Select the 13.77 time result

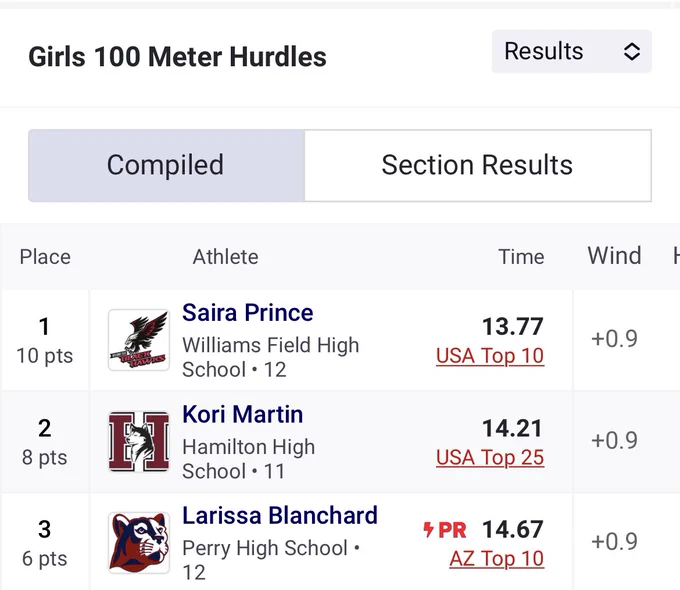513,327
